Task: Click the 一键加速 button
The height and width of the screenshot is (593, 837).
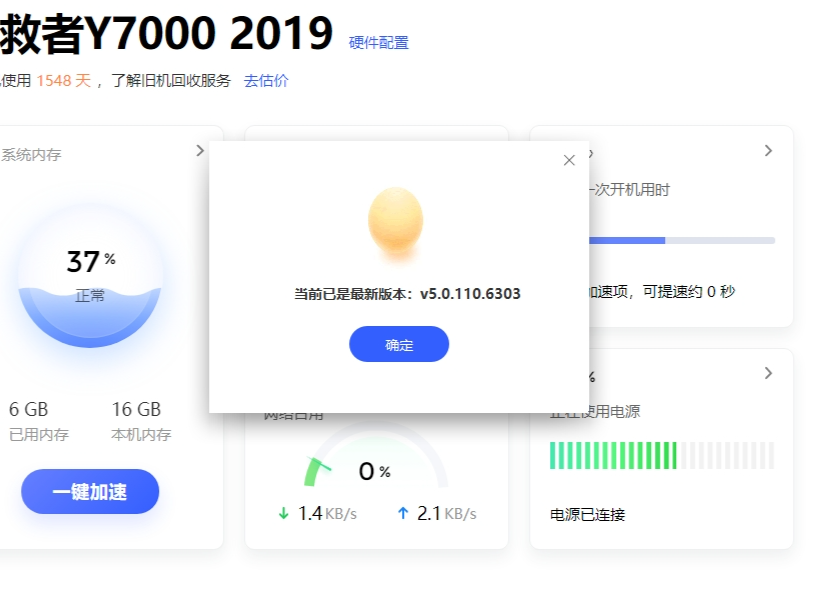Action: pos(90,492)
